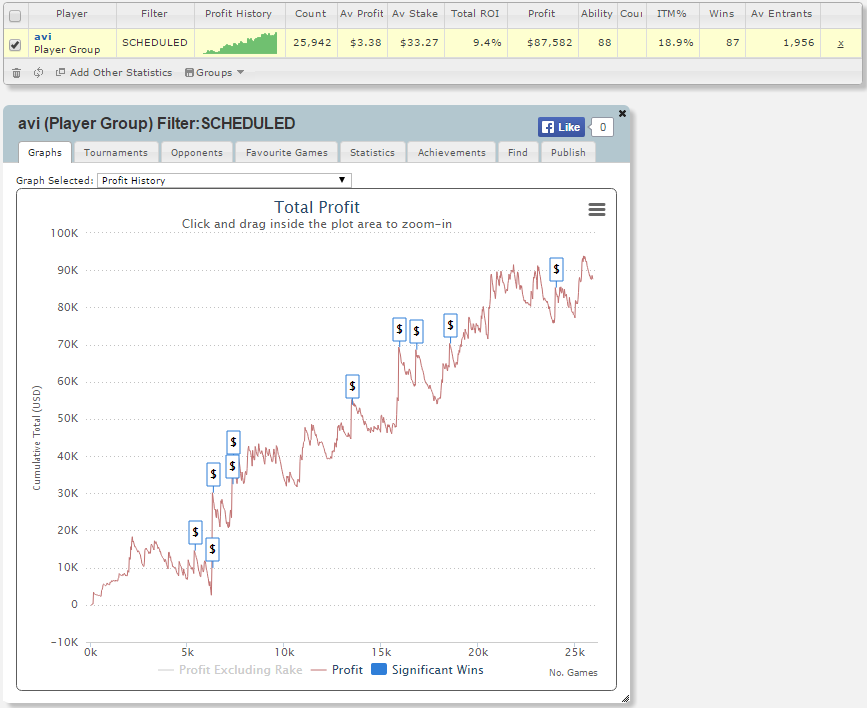Viewport: 867px width, 708px height.
Task: Click the panel resize grip corner
Action: pyautogui.click(x=625, y=699)
